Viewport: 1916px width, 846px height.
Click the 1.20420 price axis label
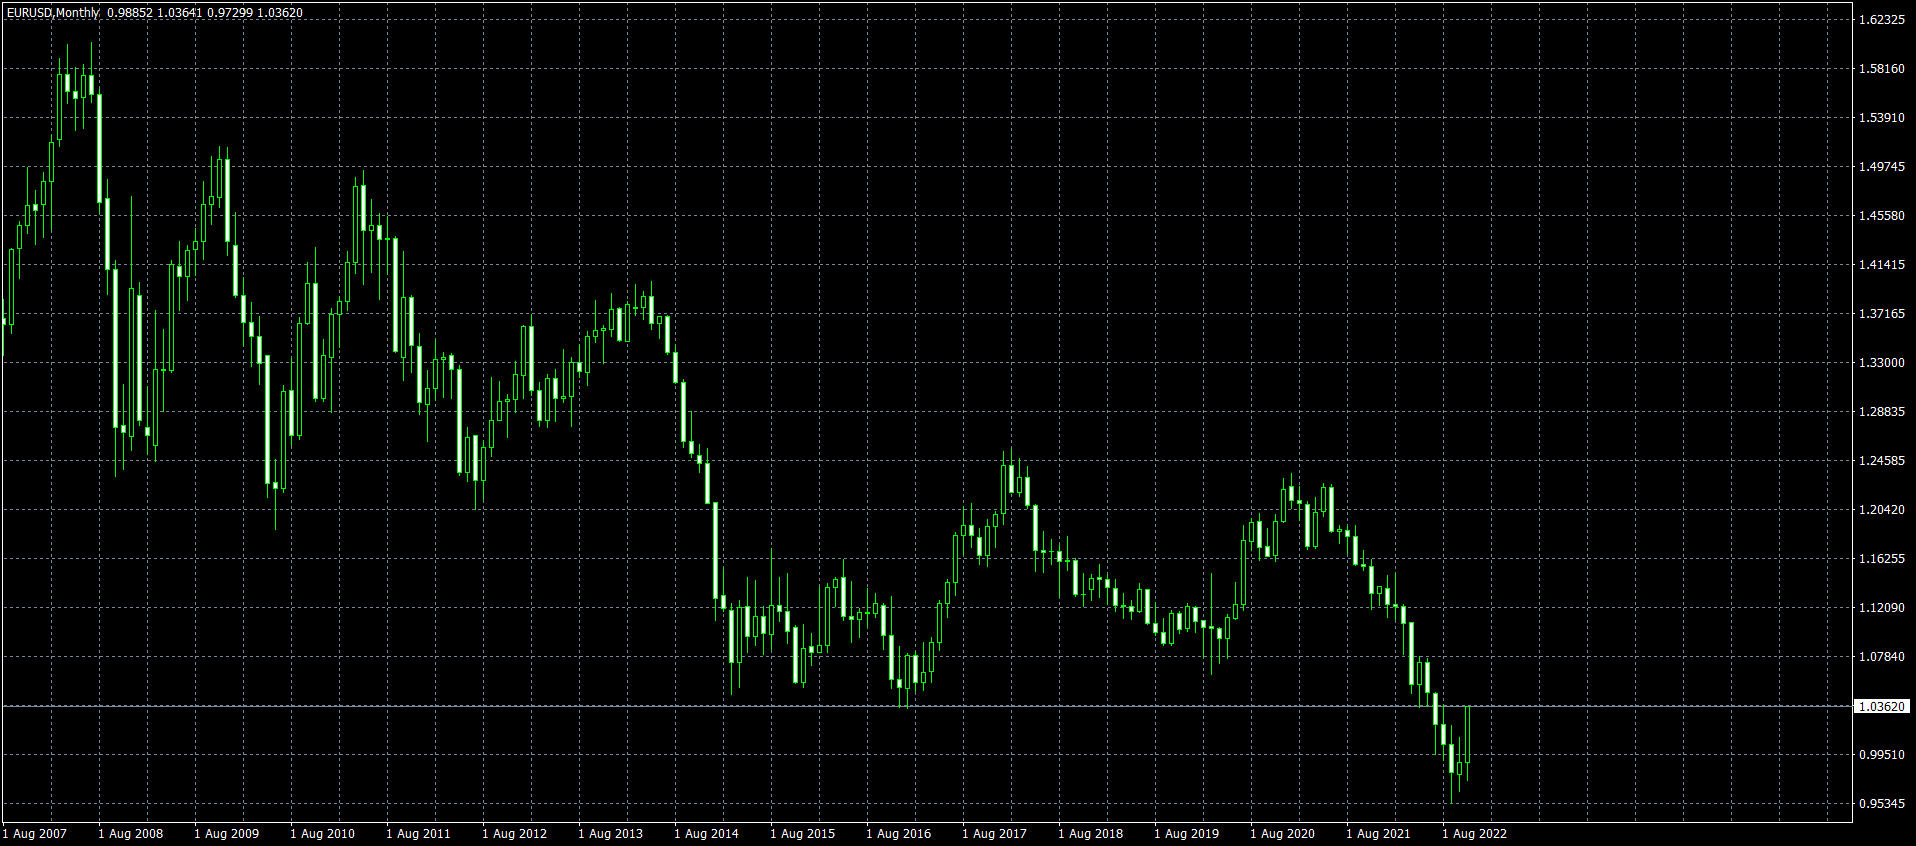[1882, 510]
